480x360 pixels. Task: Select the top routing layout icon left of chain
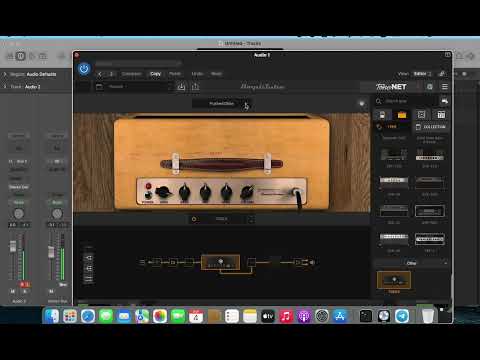pyautogui.click(x=88, y=258)
